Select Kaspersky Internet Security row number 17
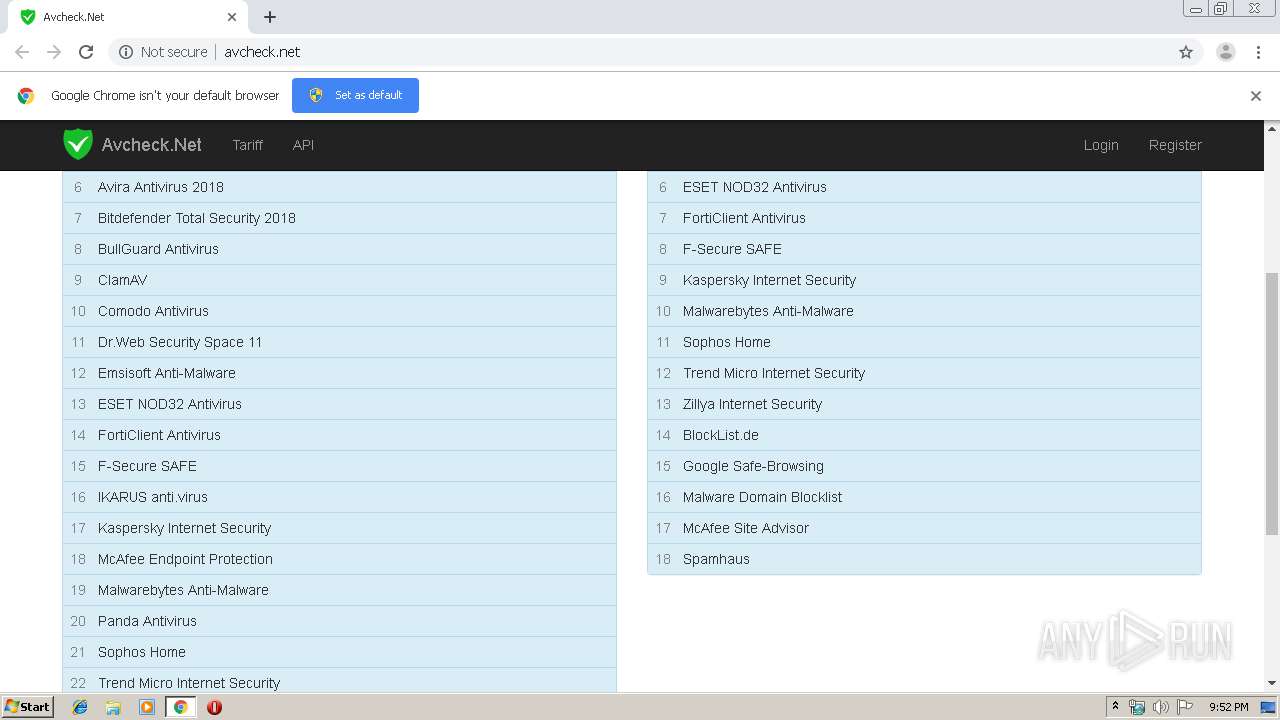The image size is (1280, 720). [339, 528]
